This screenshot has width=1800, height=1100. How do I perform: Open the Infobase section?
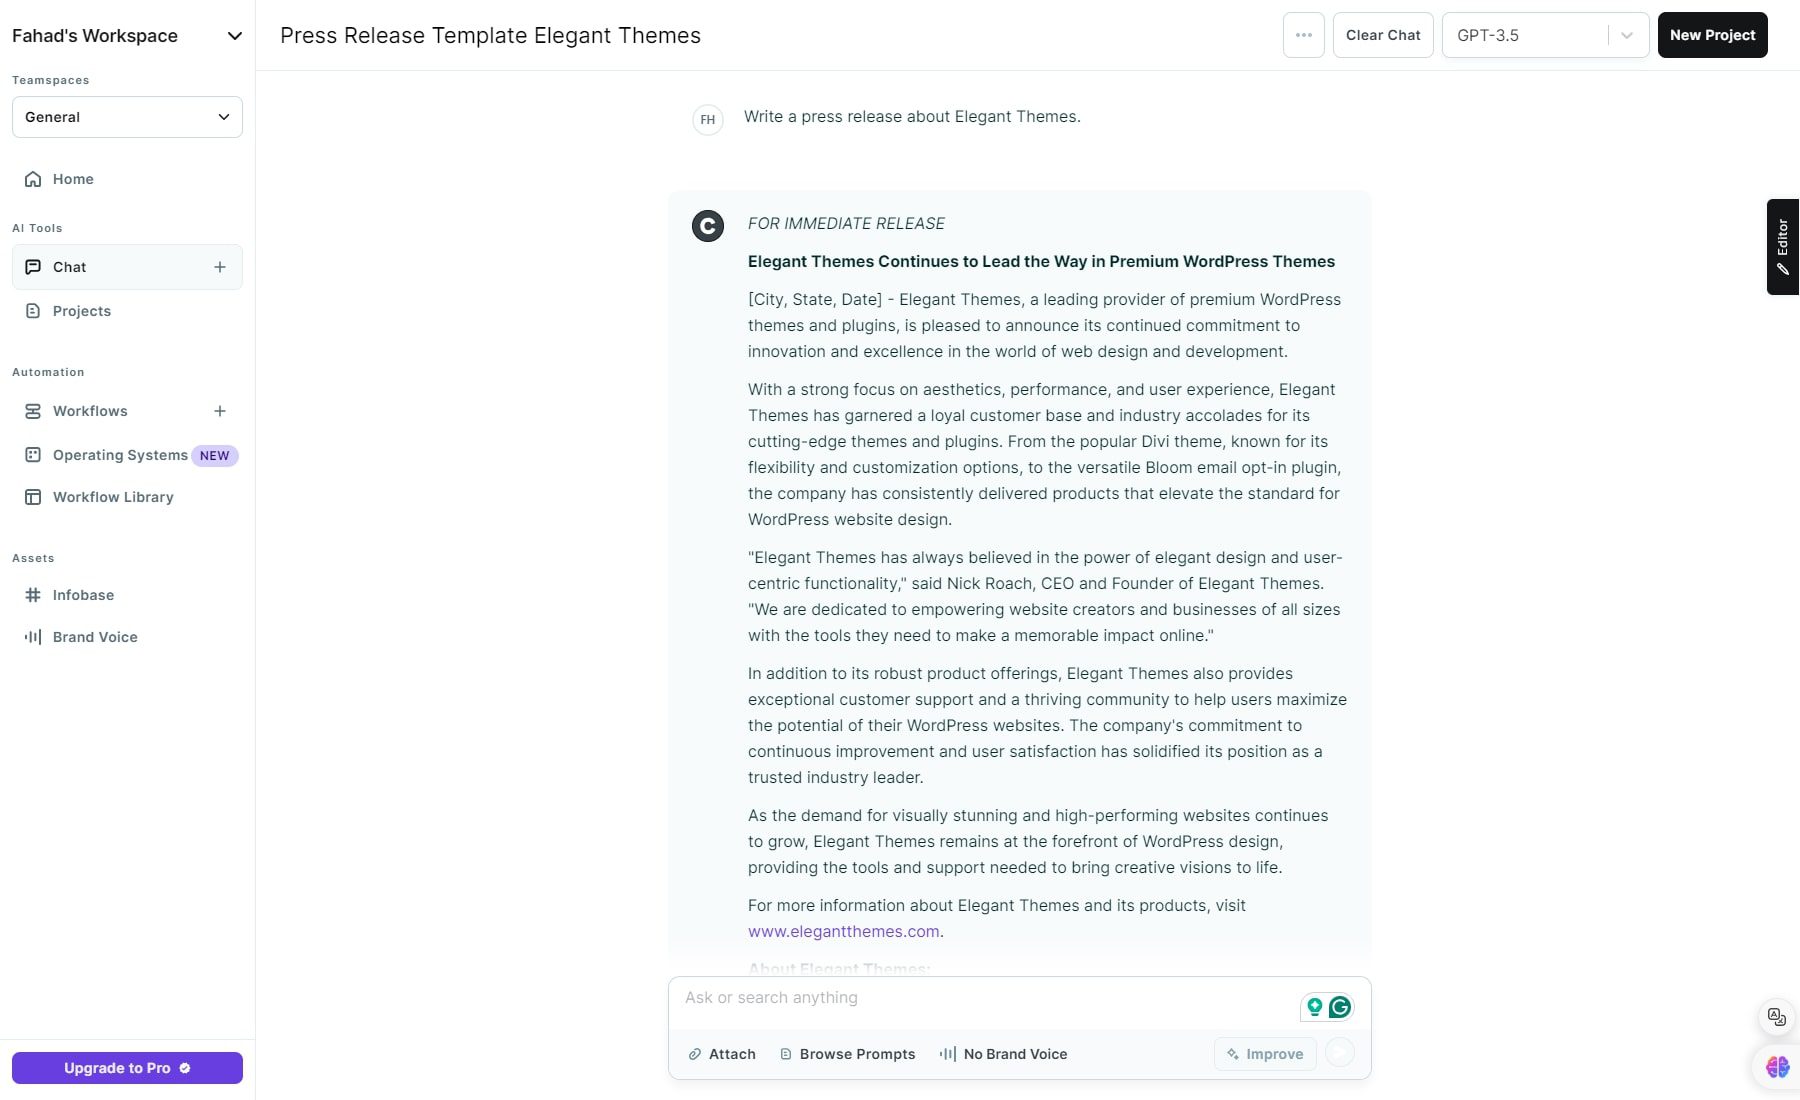[x=83, y=595]
